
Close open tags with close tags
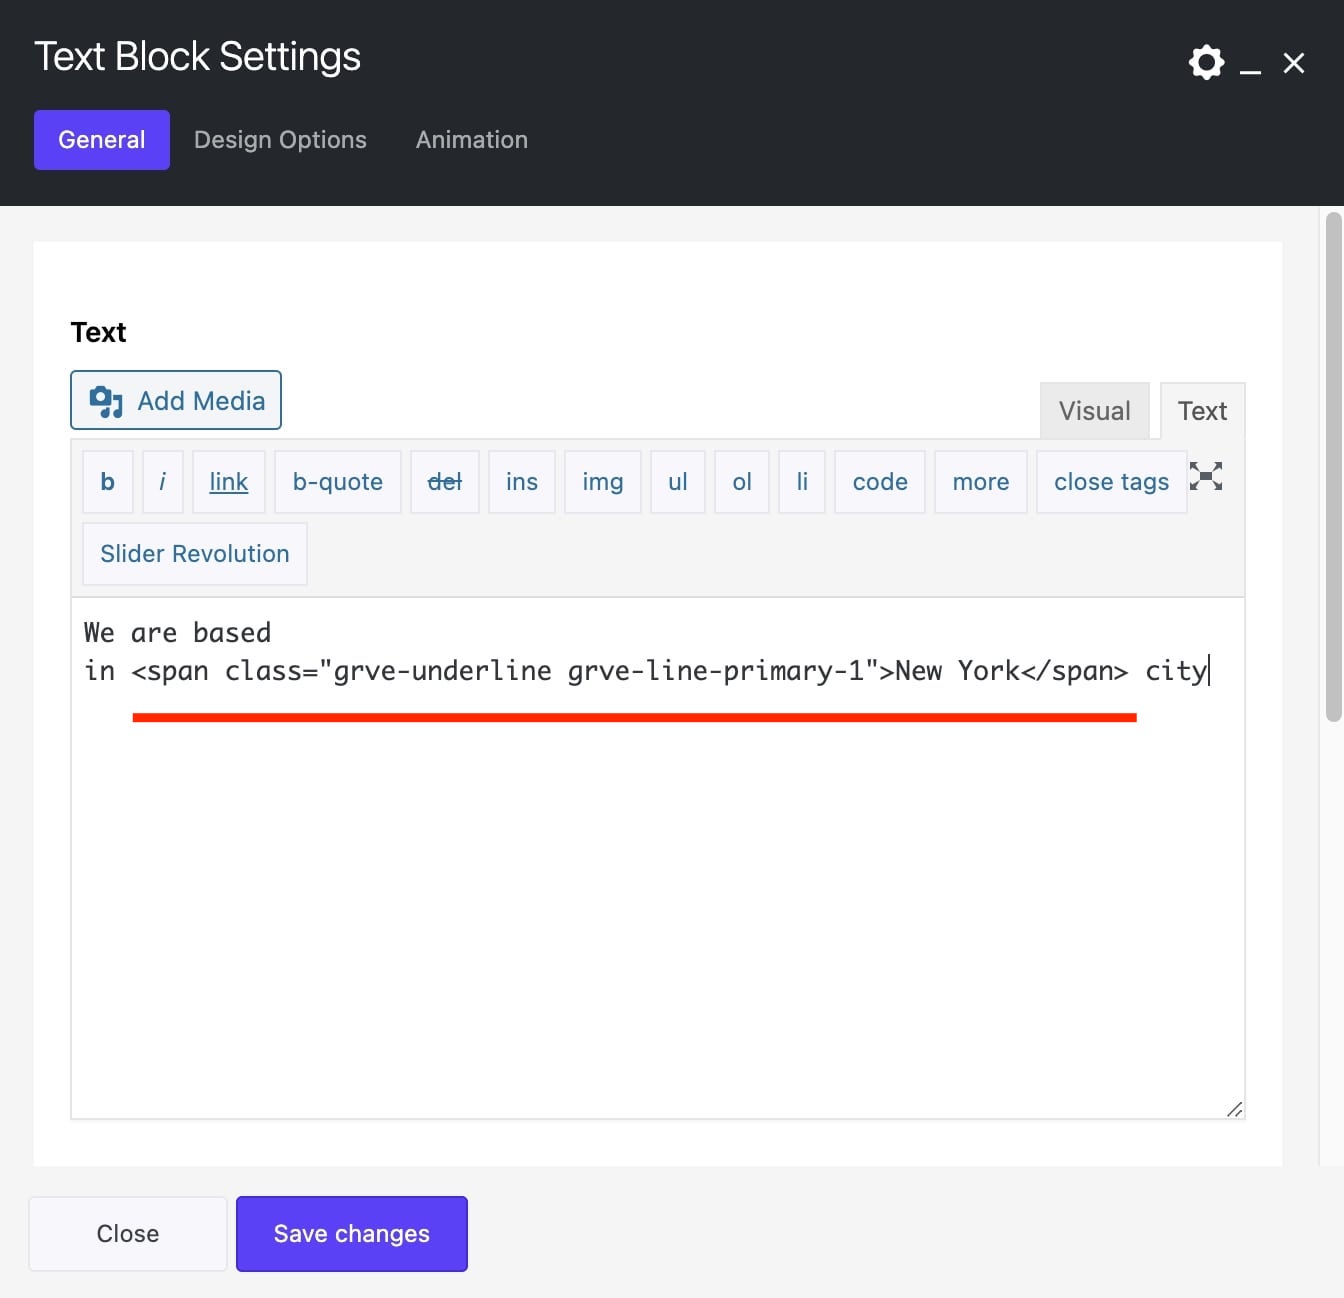click(1111, 481)
